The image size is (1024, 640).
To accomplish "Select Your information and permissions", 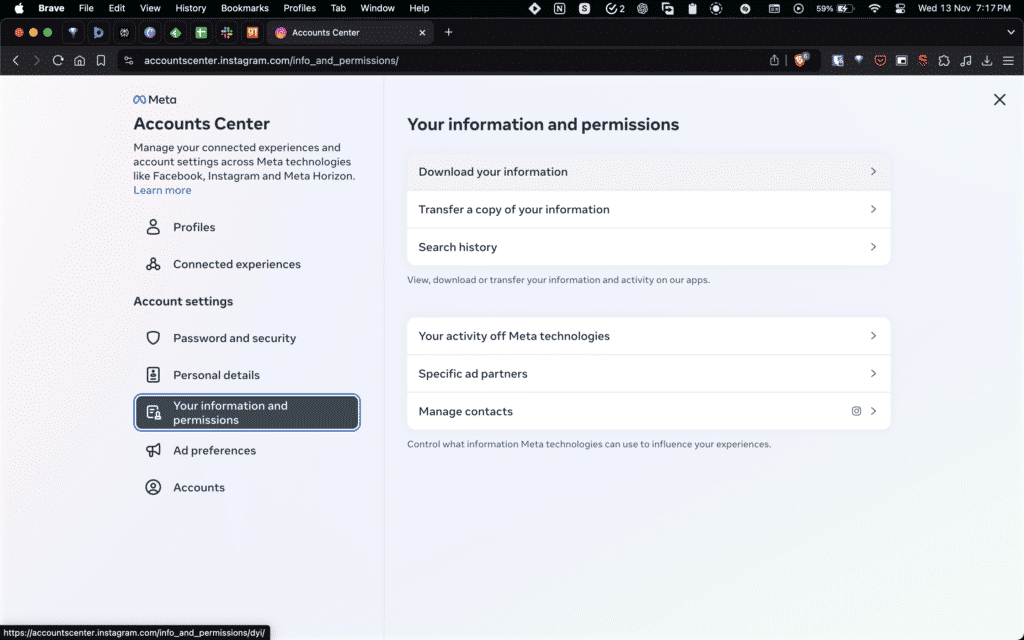I will (x=247, y=412).
